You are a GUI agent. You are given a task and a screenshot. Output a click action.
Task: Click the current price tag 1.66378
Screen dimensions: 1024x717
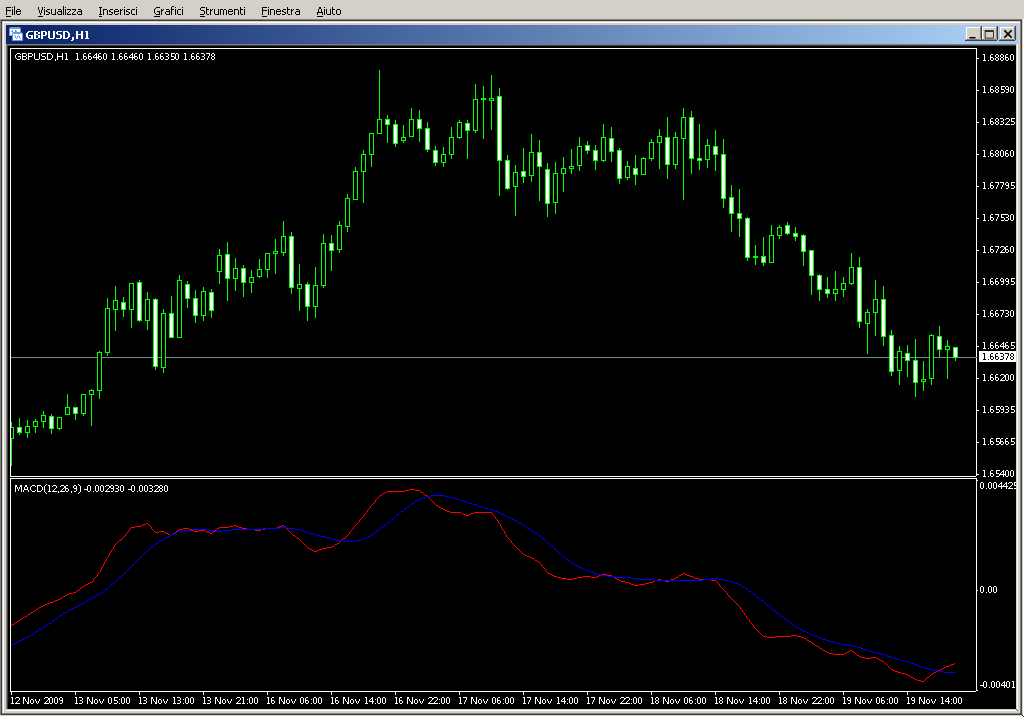point(997,357)
